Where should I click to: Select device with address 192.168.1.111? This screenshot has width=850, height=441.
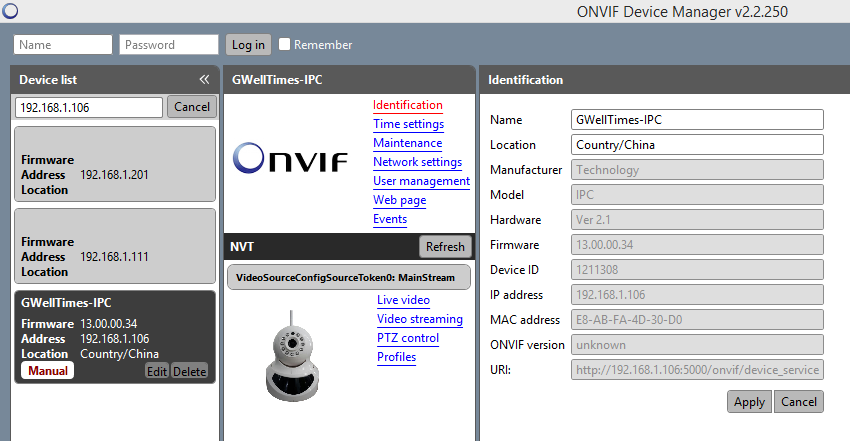coord(115,246)
